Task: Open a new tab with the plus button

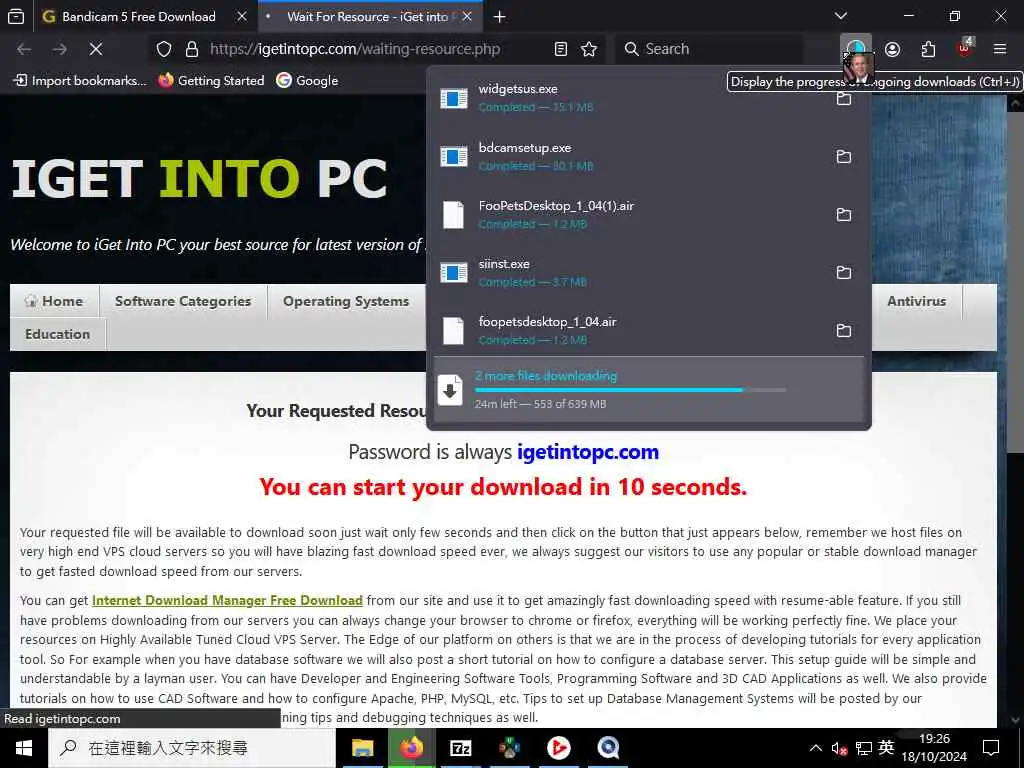Action: pos(500,17)
